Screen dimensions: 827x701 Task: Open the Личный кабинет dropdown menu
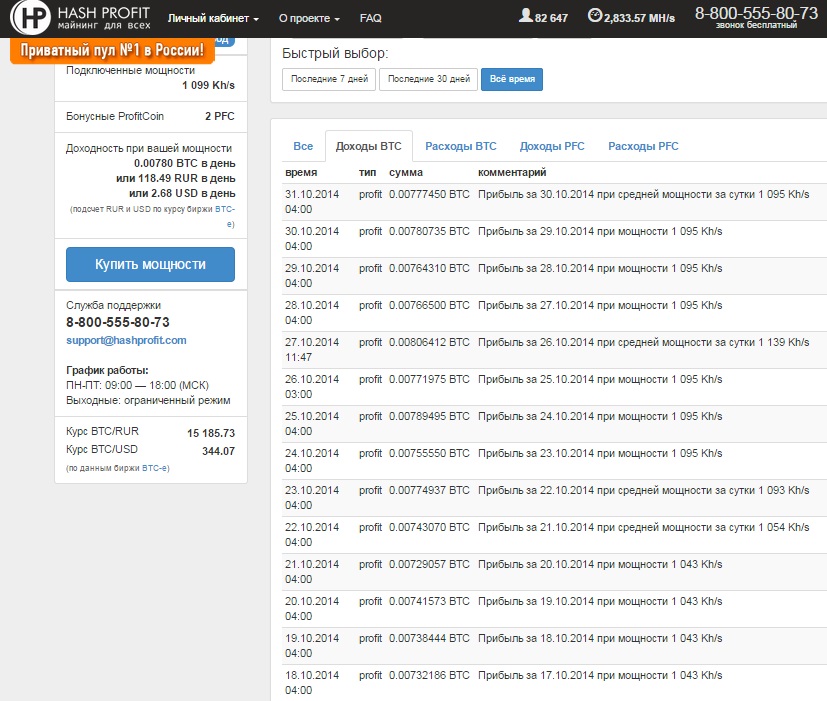213,18
